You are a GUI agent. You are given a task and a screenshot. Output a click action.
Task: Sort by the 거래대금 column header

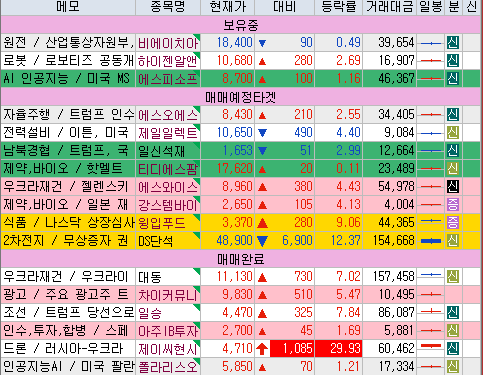pyautogui.click(x=390, y=7)
